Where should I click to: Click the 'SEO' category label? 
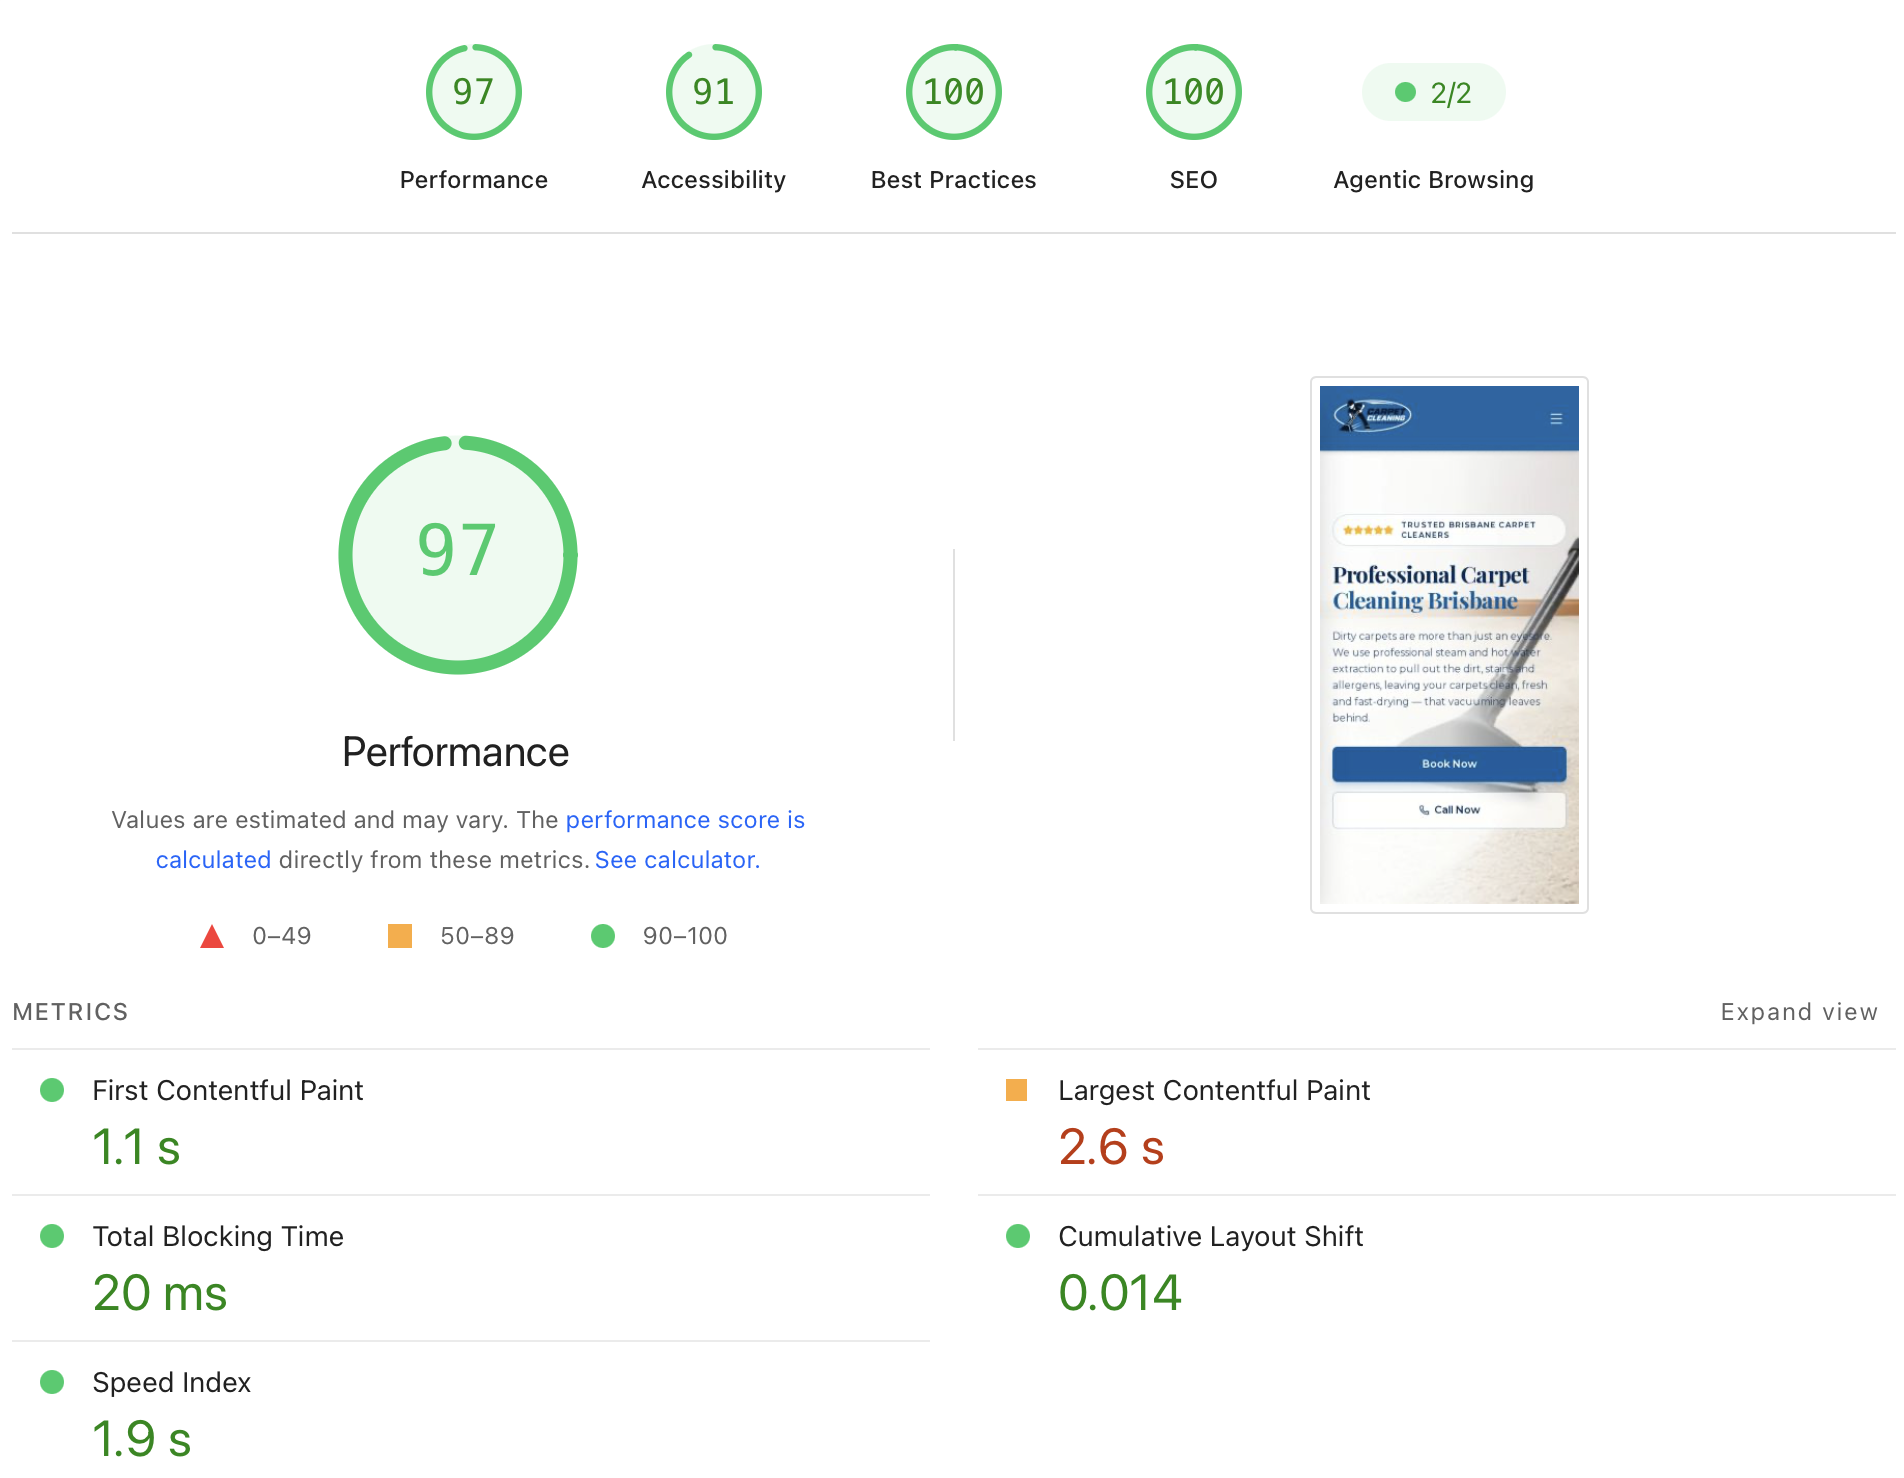point(1194,180)
